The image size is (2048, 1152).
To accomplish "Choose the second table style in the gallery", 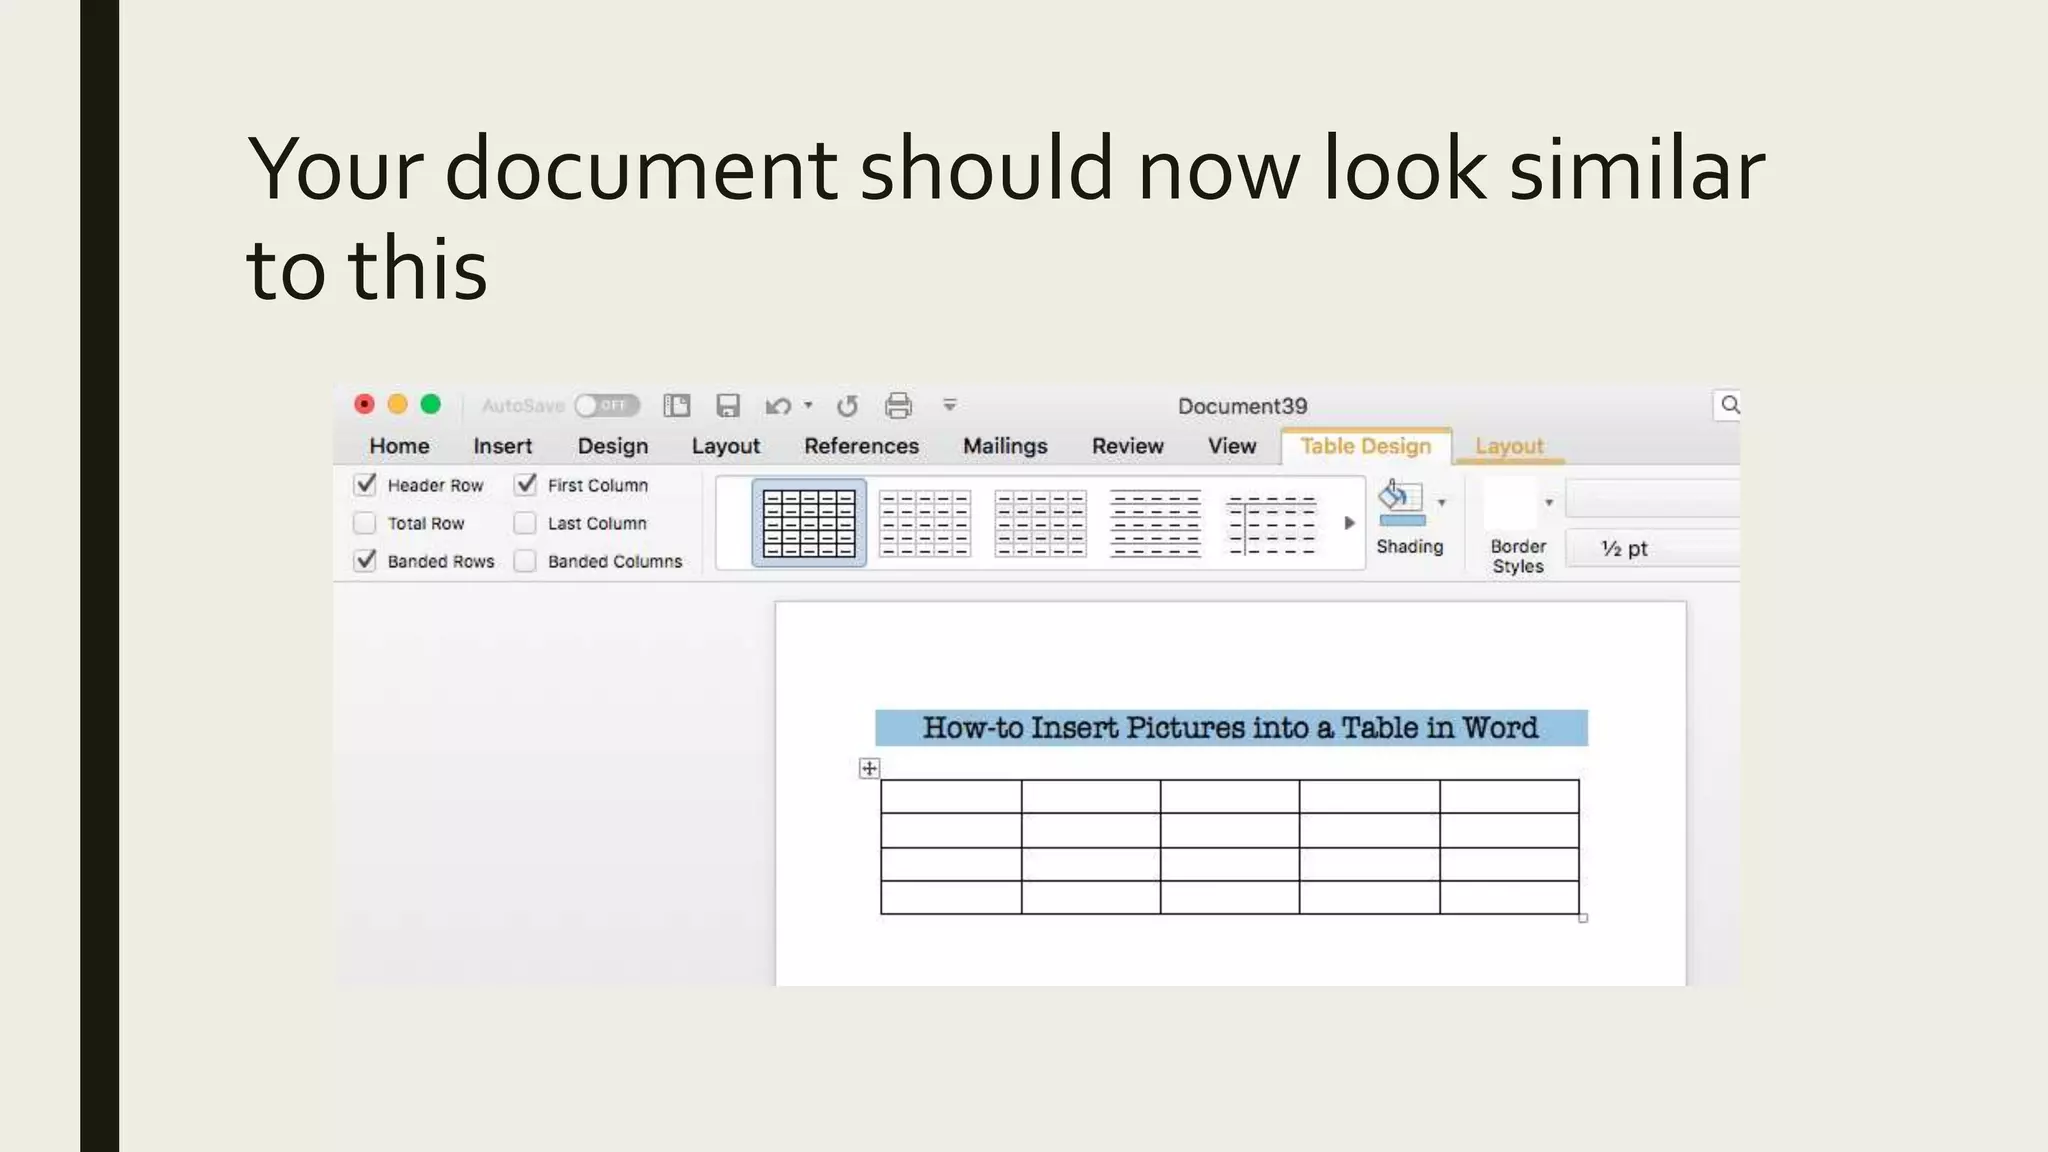I will click(925, 523).
